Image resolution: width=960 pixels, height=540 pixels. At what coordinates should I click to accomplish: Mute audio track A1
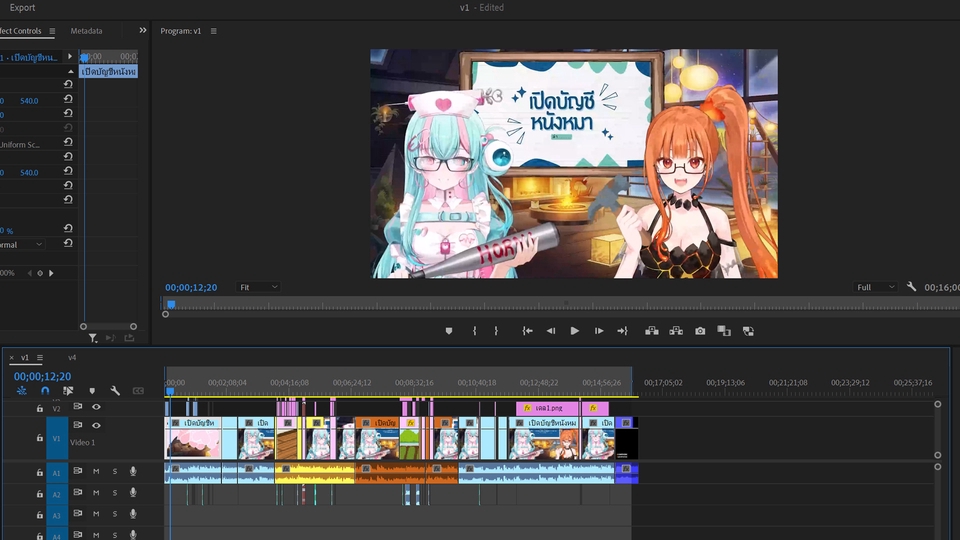pos(96,471)
